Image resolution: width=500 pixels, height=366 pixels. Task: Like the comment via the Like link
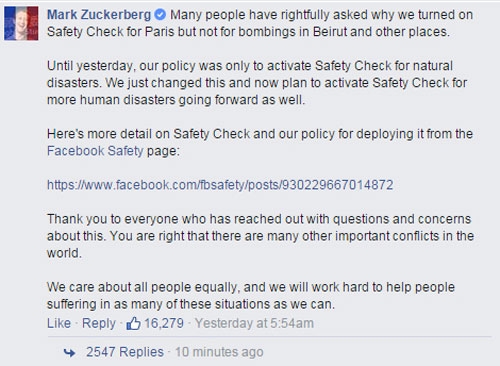pyautogui.click(x=59, y=323)
